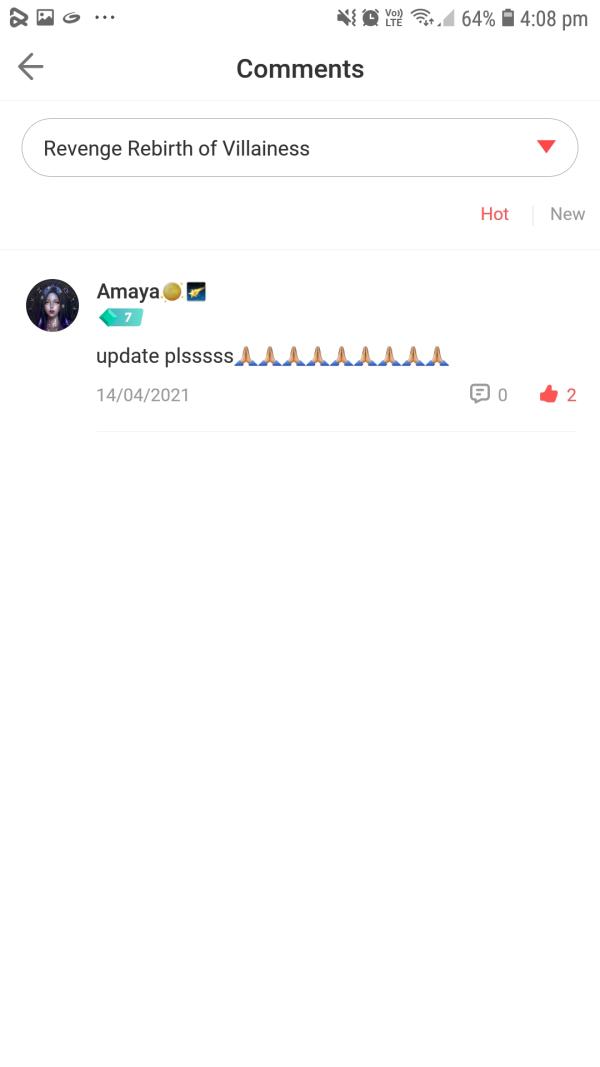Like Amaya's comment with thumbs-up icon
Image resolution: width=600 pixels, height=1067 pixels.
(548, 394)
